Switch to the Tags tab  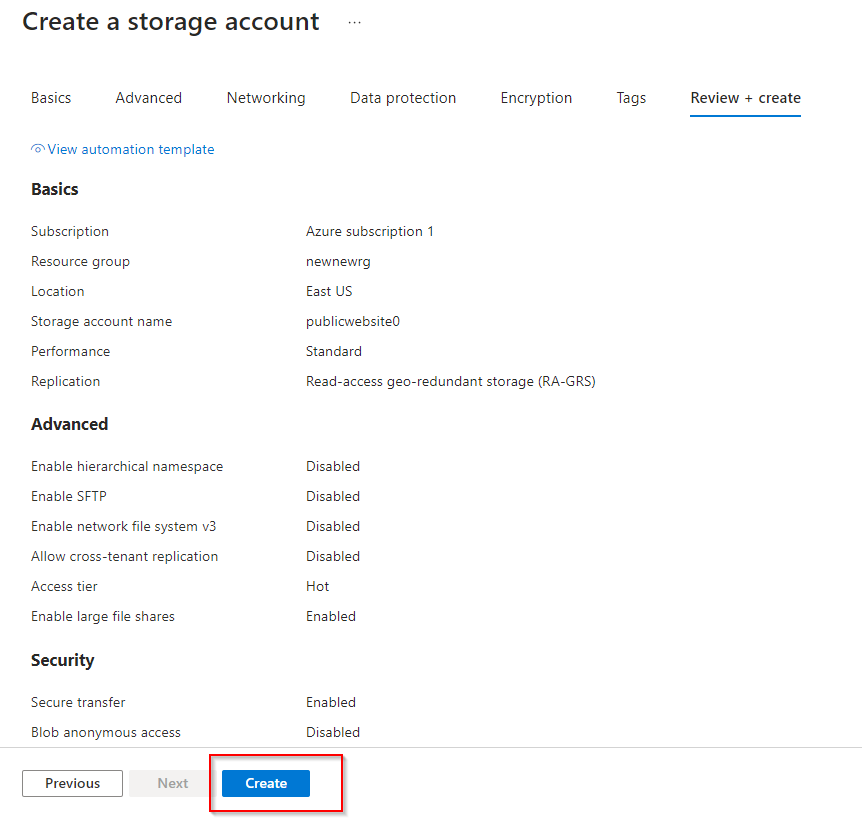click(x=631, y=98)
